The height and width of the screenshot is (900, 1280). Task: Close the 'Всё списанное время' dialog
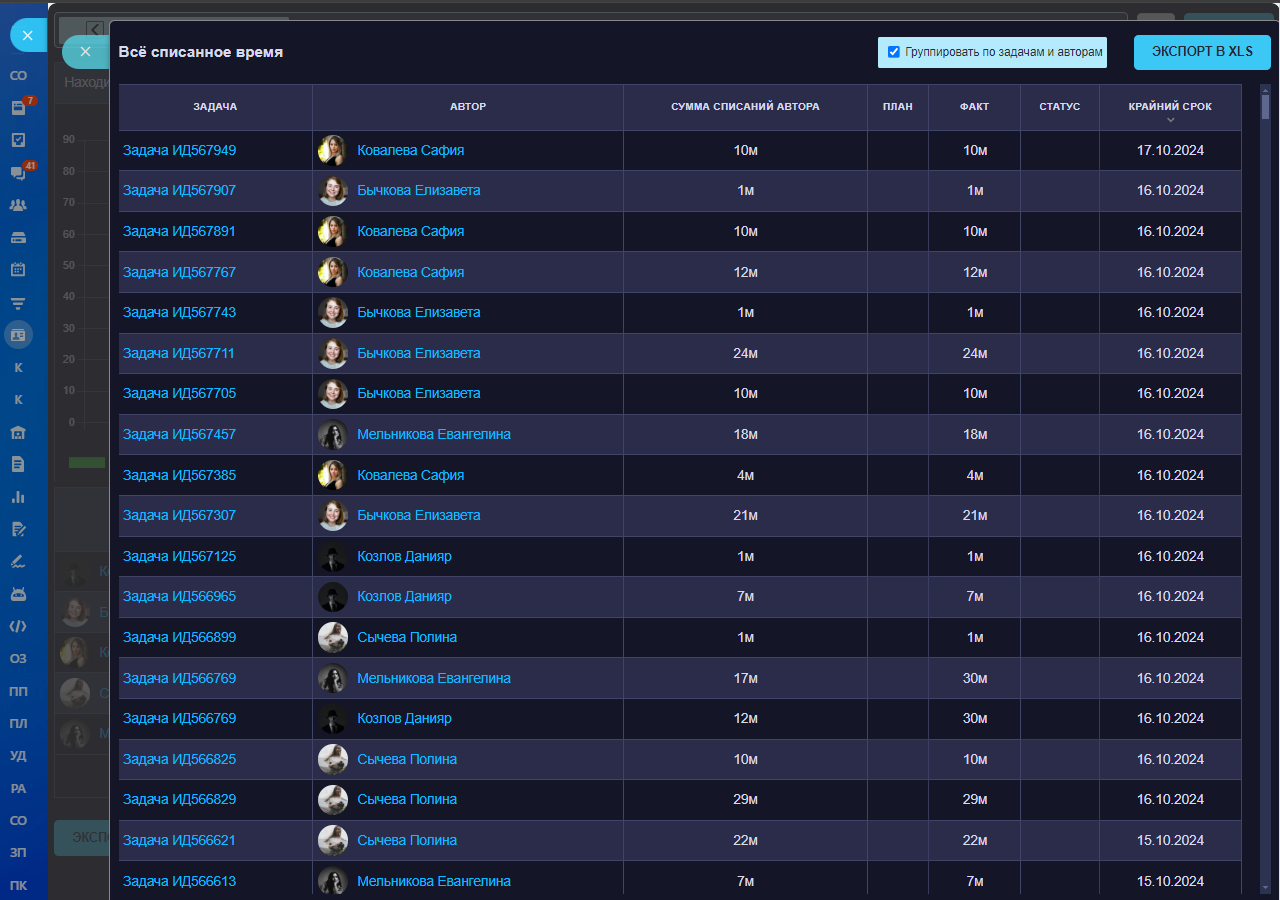[85, 52]
